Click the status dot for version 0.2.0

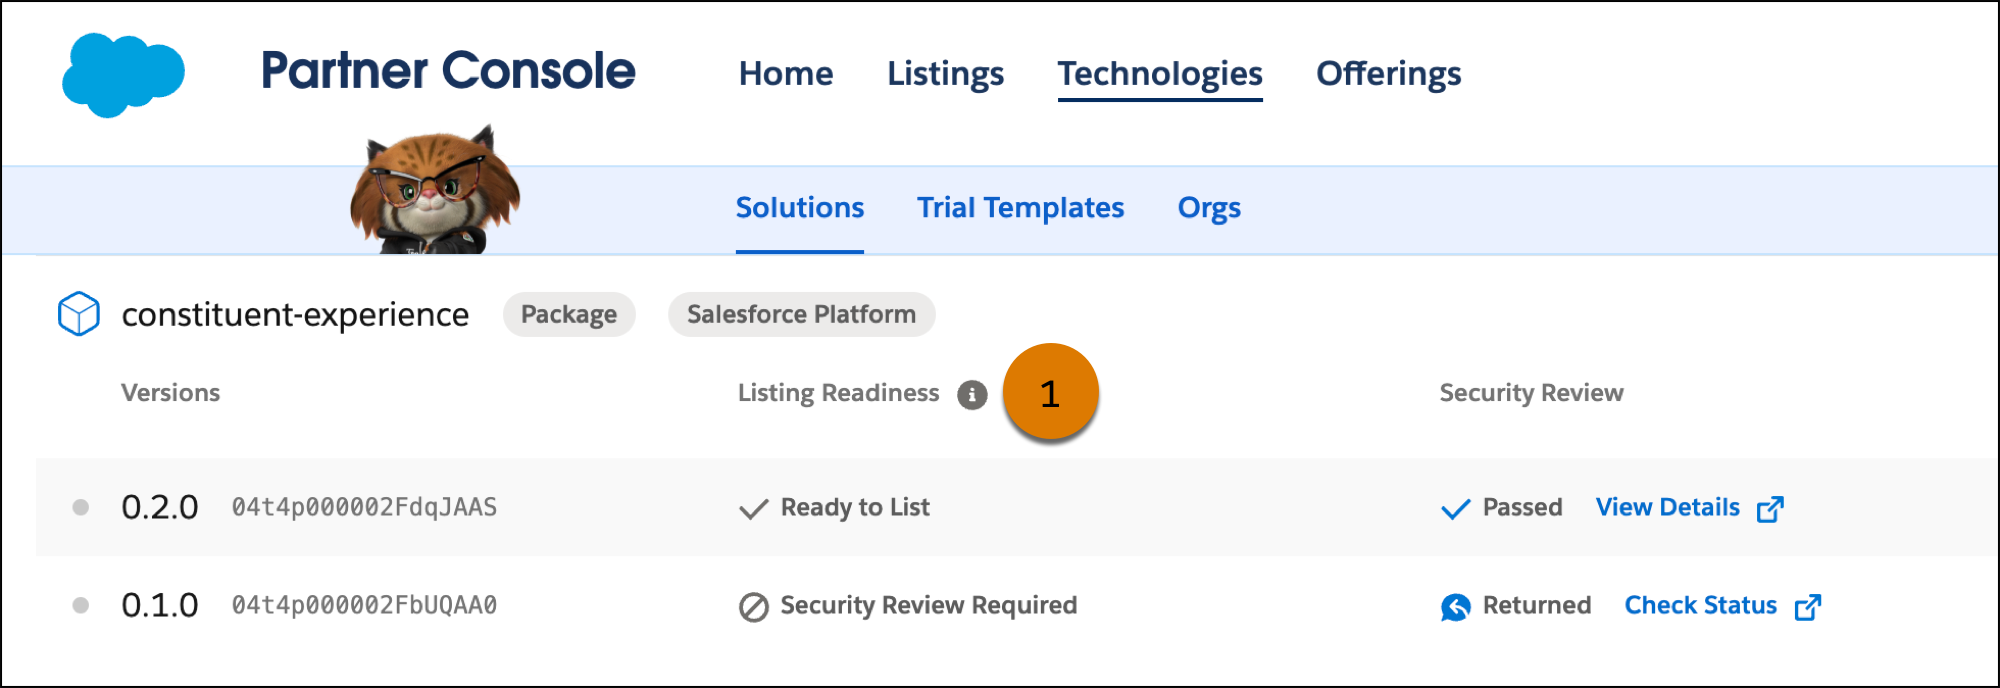[x=81, y=508]
